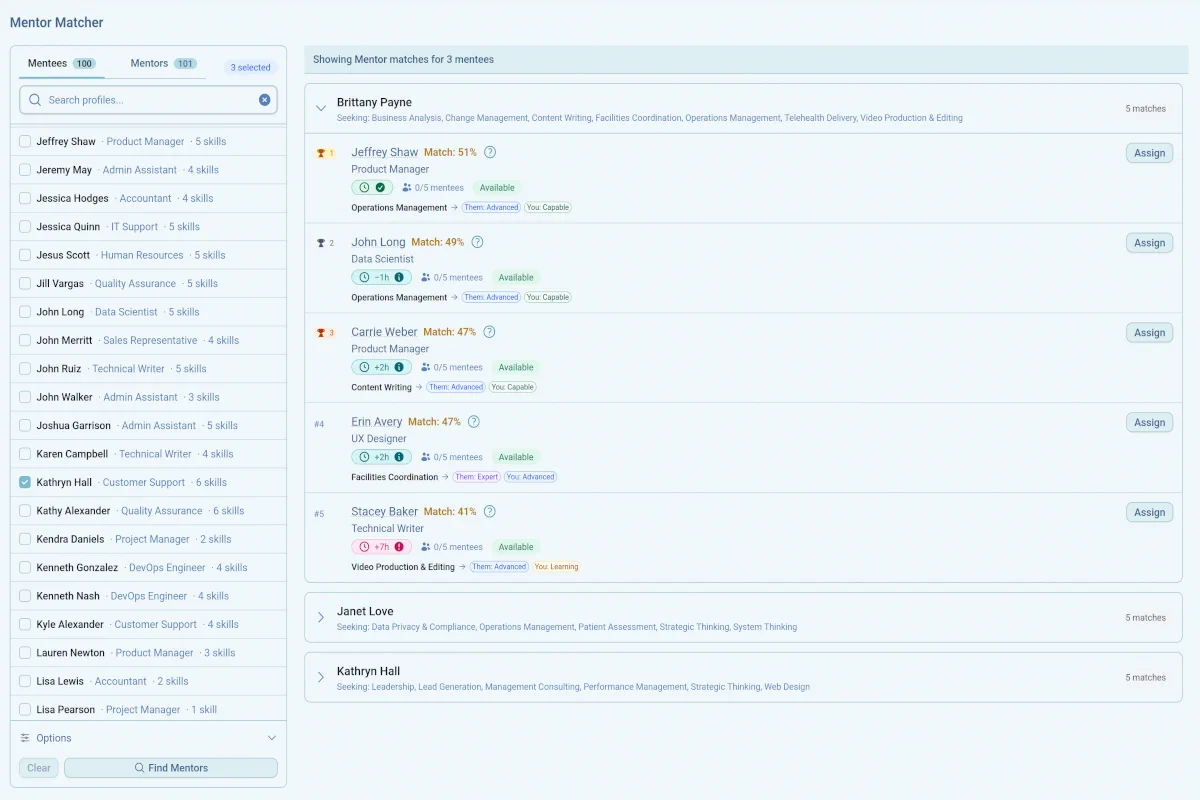Click mentees people icon for Carrie Weber
Screen dimensions: 1200x800
point(426,368)
